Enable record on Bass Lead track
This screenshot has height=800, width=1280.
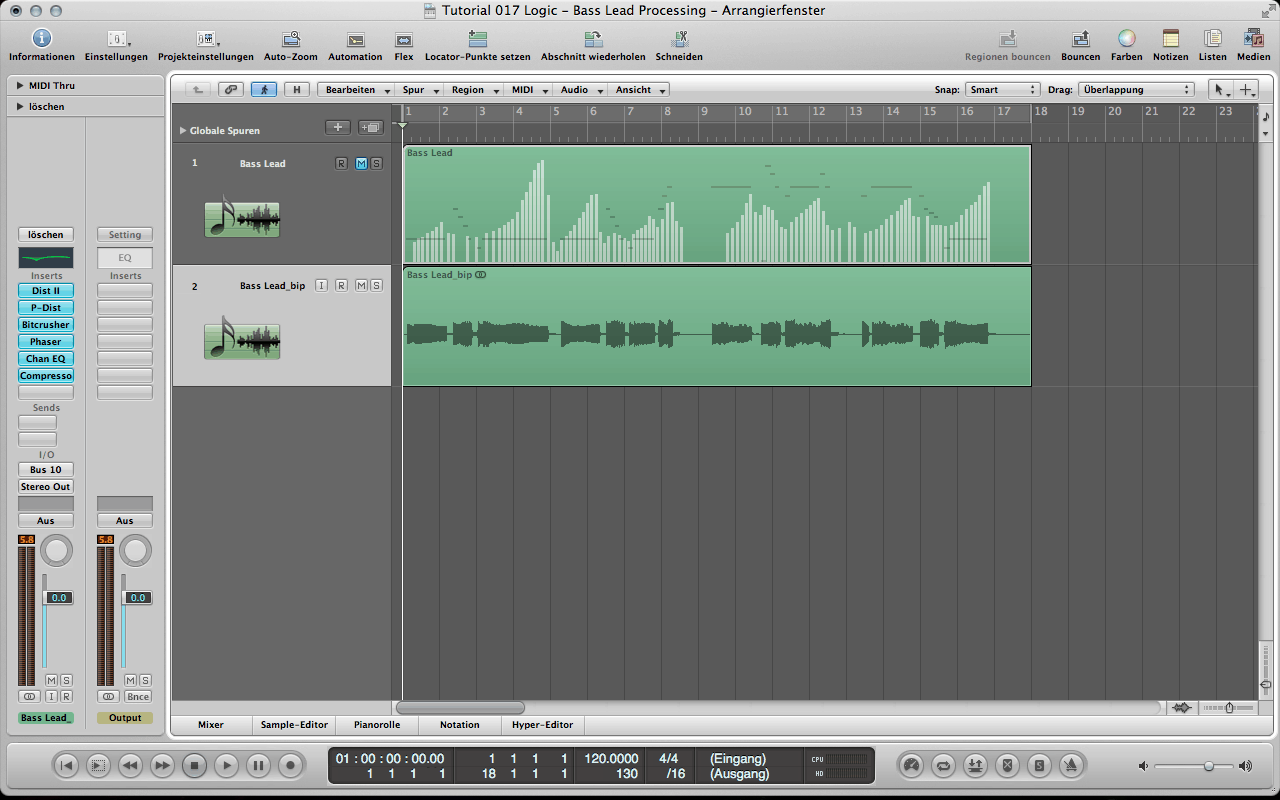pos(341,164)
